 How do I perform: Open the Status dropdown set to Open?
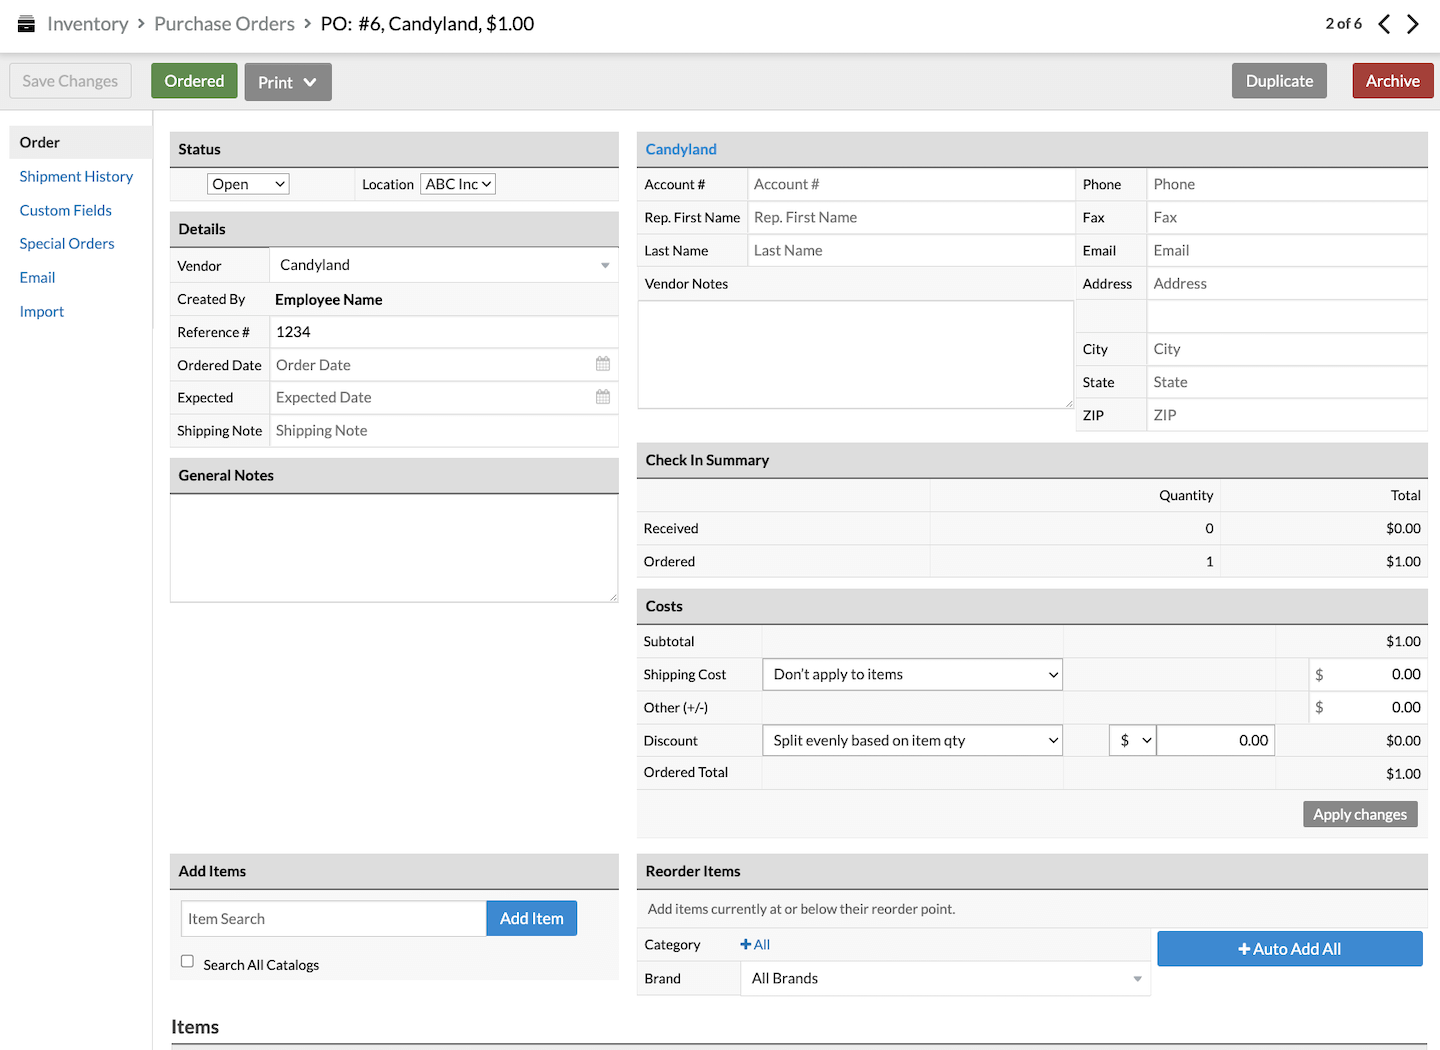248,184
